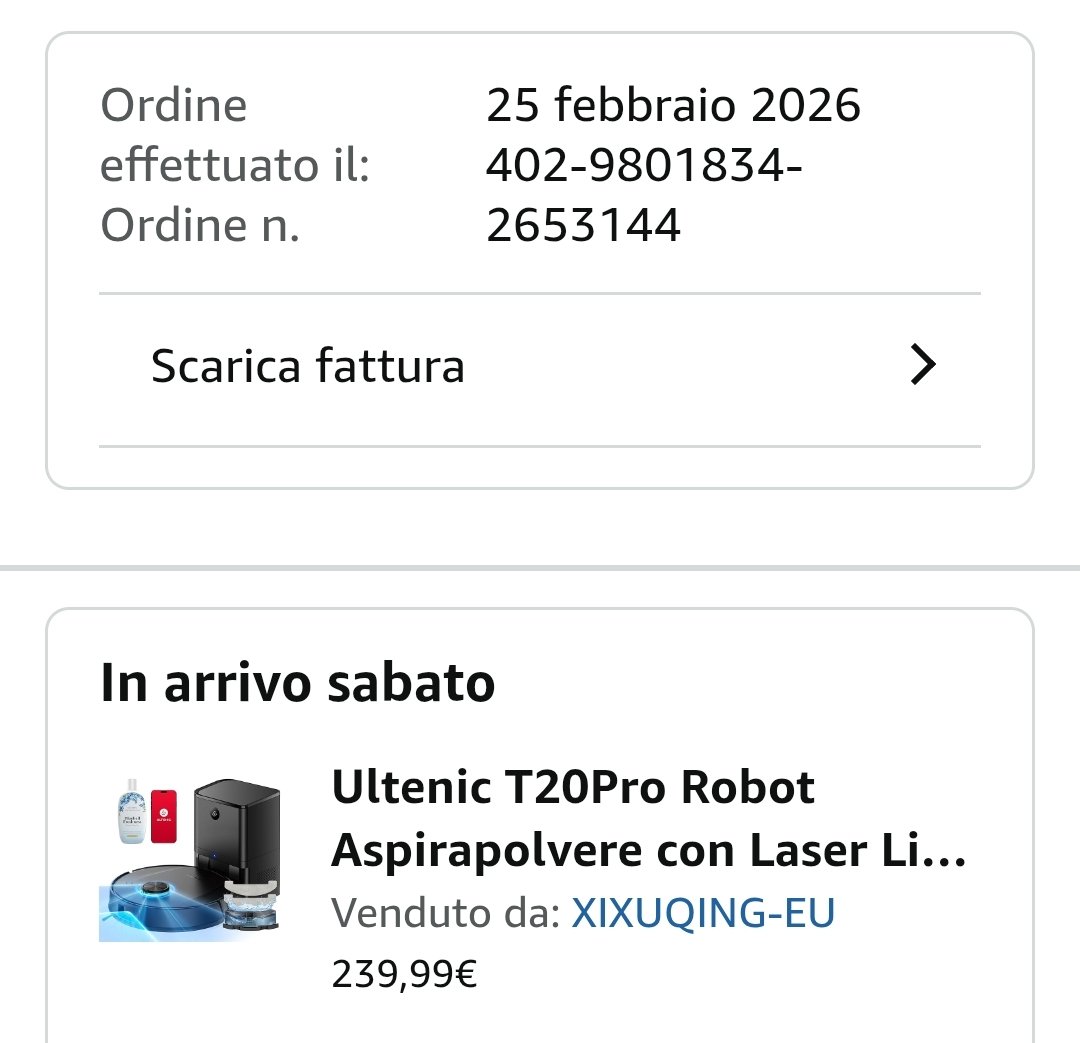Visit the XIXUQING-EU seller page
The image size is (1080, 1043).
coord(703,913)
